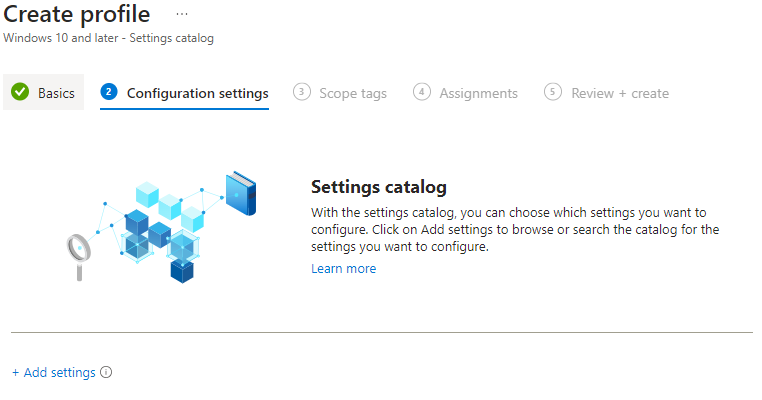Click the magnifying glass illustration
762x400 pixels.
click(79, 257)
